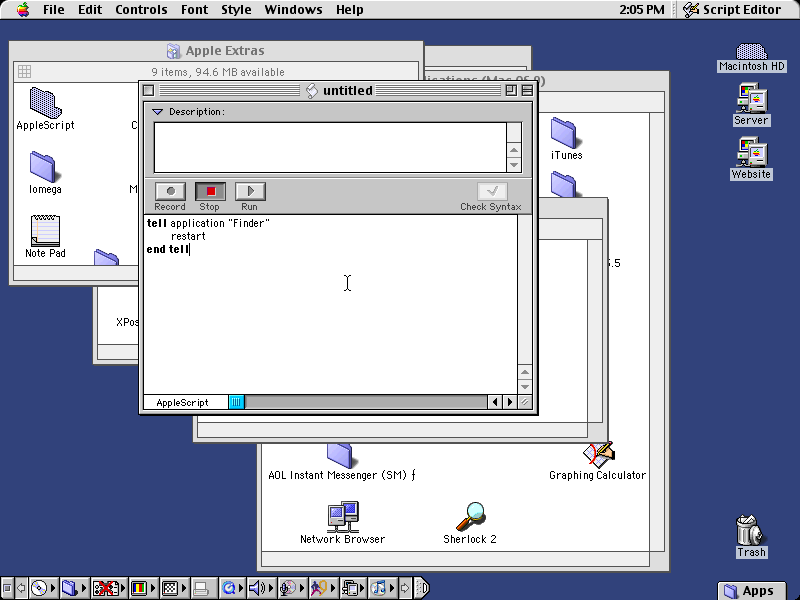
Task: Click the menu bar clock
Action: (x=642, y=10)
